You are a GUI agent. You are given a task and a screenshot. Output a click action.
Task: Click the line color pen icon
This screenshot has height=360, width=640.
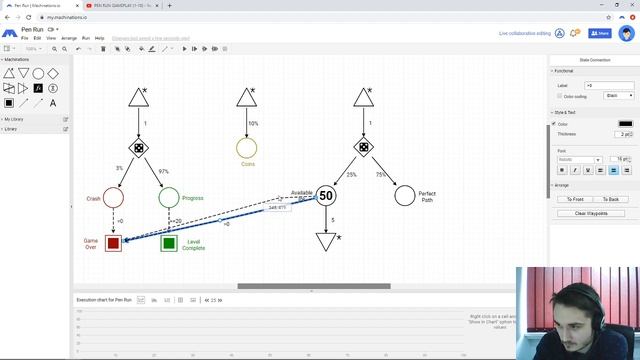click(152, 49)
